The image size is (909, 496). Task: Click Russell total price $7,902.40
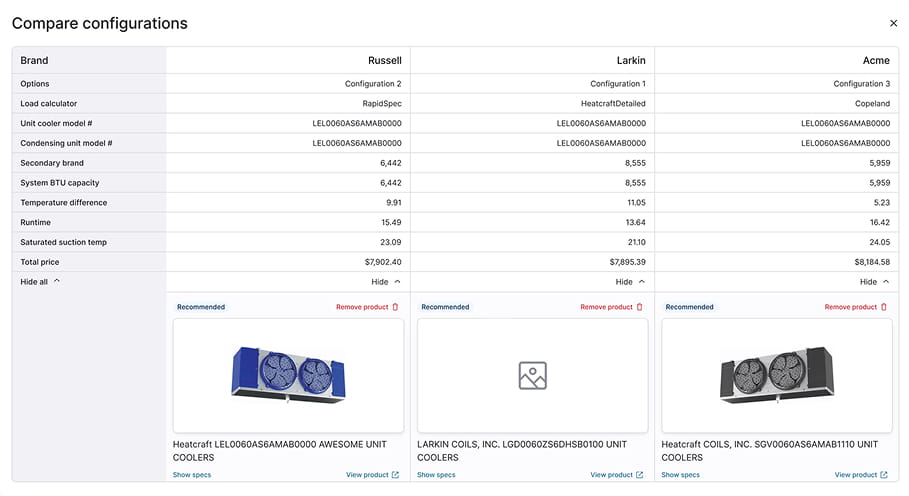383,262
